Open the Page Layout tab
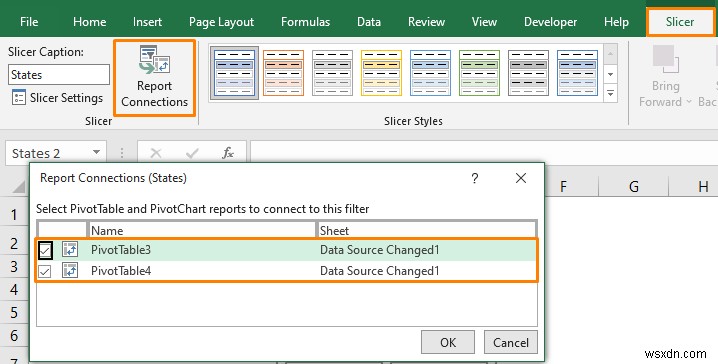This screenshot has height=364, width=718. [222, 22]
